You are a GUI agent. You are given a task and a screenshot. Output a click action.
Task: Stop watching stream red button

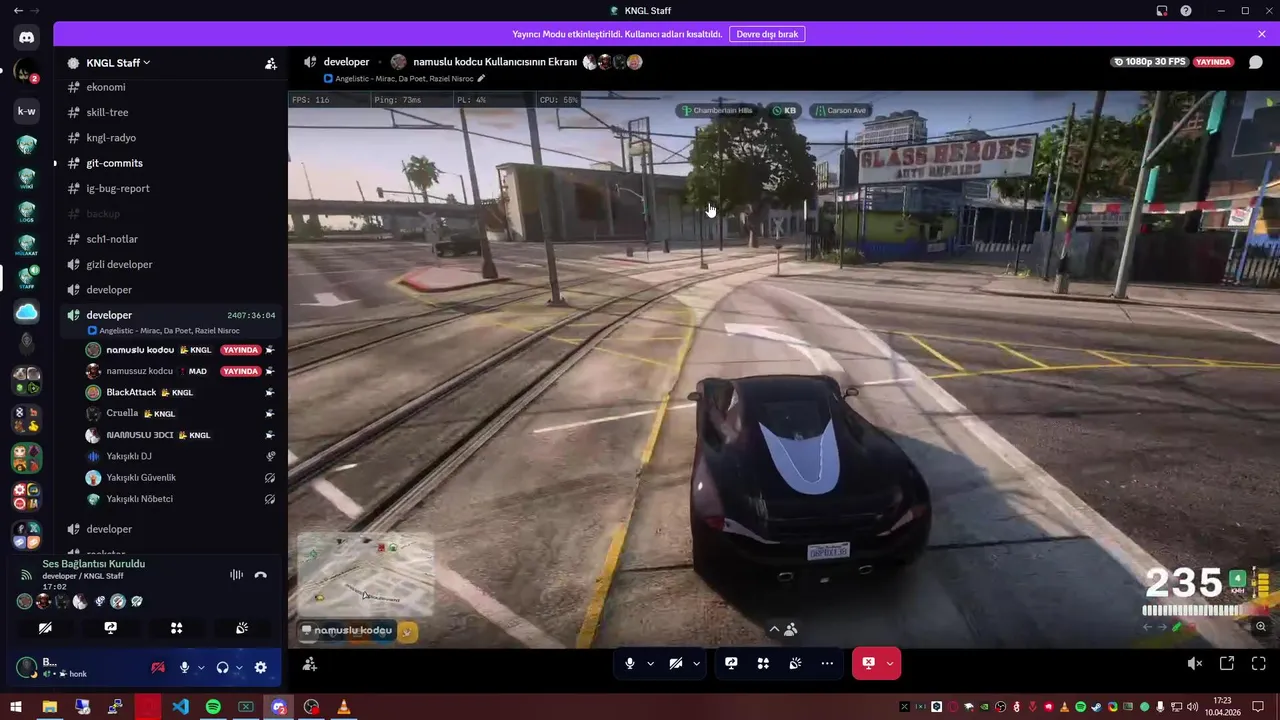[x=868, y=663]
